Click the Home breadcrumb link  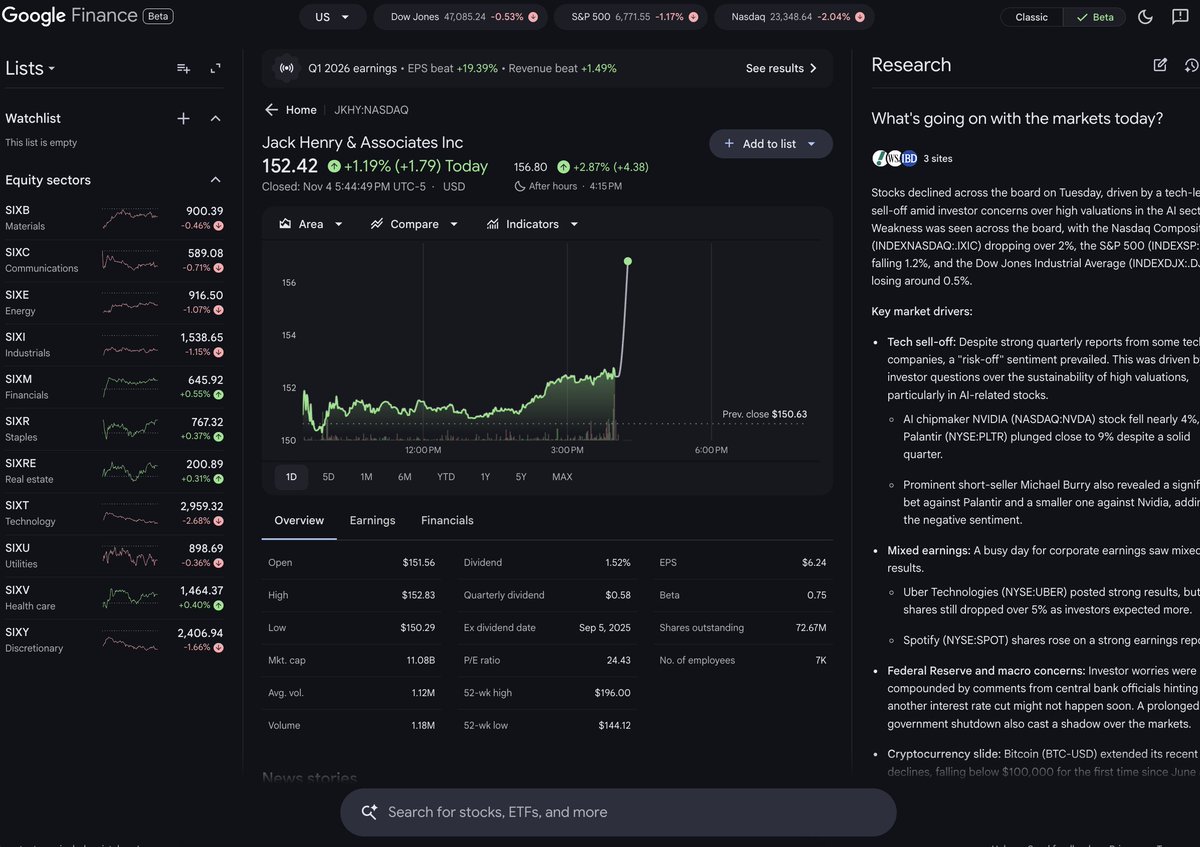[x=301, y=110]
